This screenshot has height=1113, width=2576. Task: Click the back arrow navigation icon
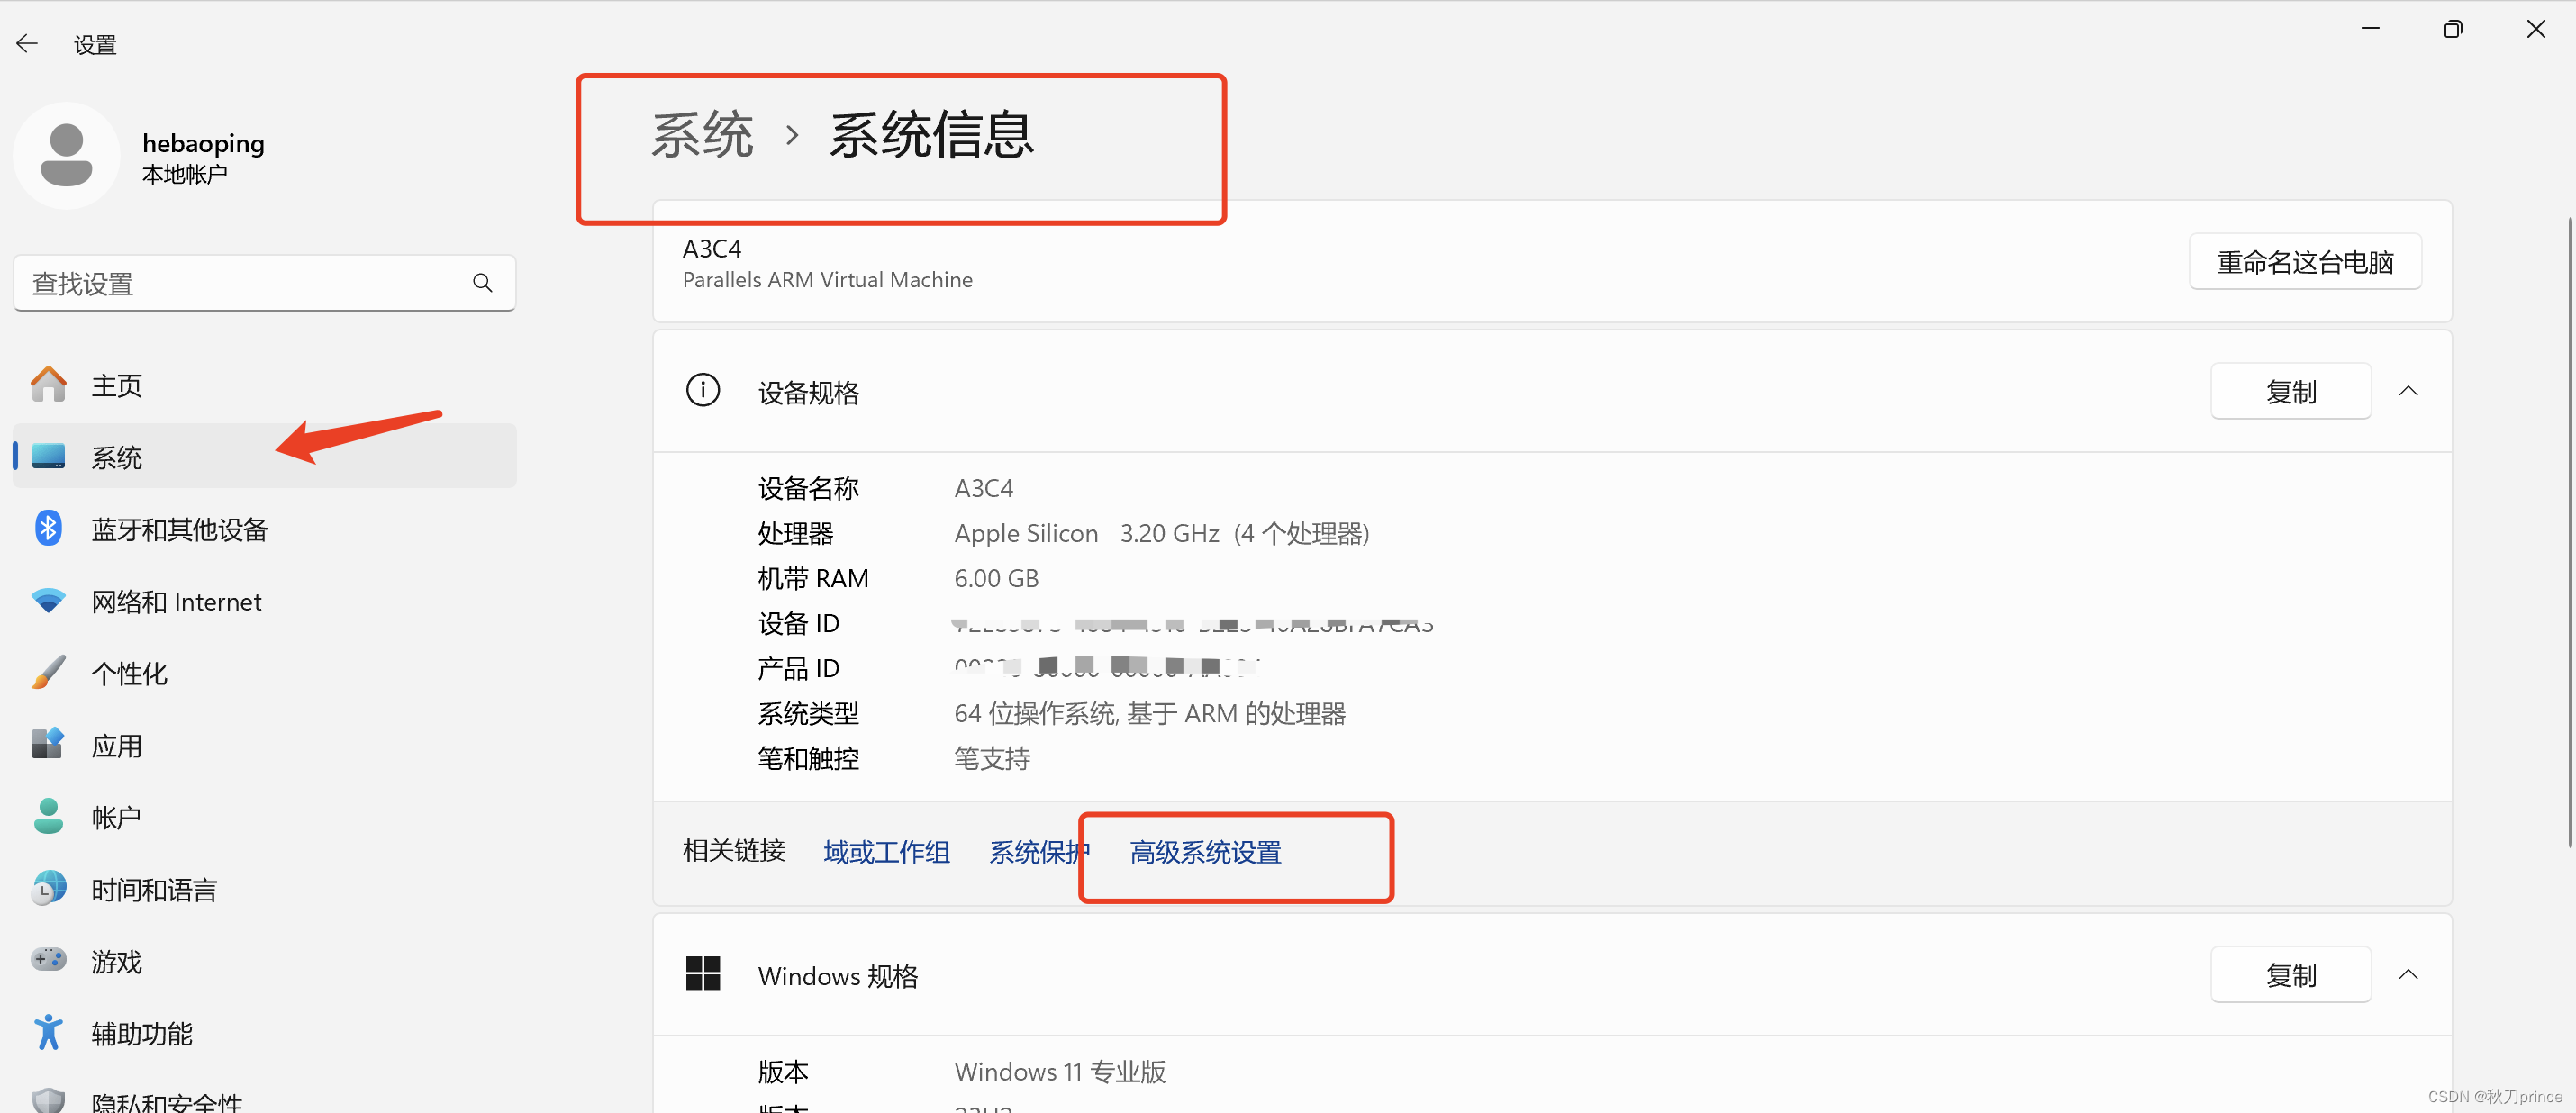point(30,42)
